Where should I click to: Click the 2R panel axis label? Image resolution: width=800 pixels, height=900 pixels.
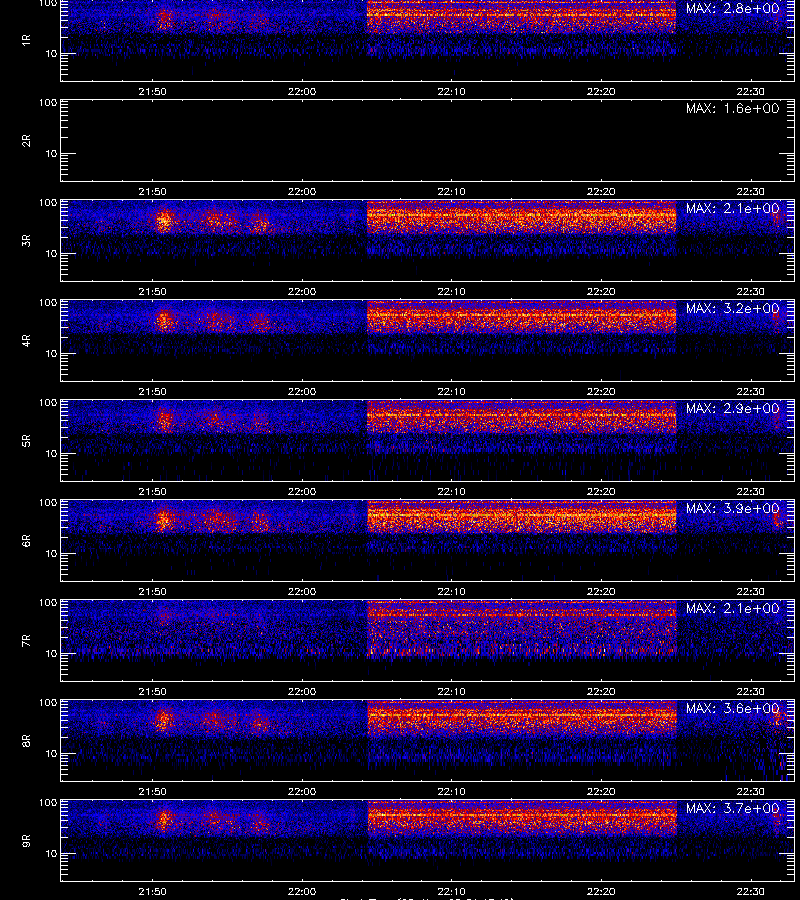click(x=26, y=141)
